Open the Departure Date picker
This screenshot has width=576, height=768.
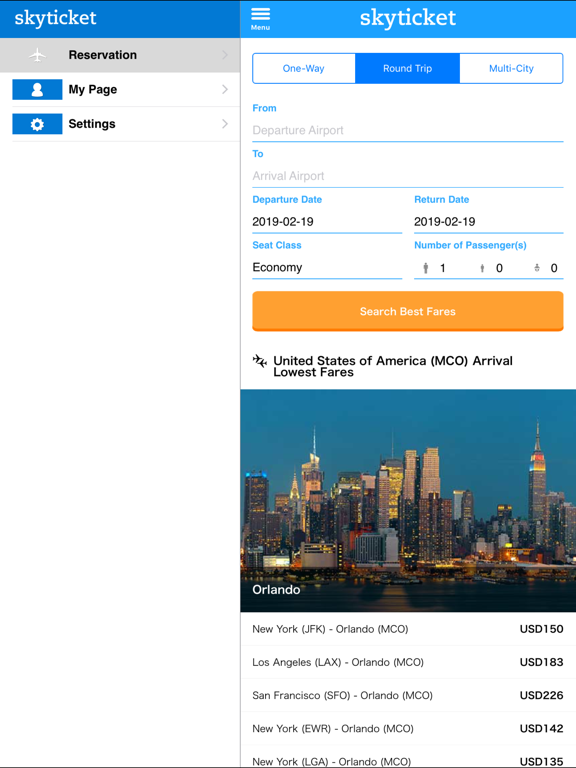coord(327,222)
